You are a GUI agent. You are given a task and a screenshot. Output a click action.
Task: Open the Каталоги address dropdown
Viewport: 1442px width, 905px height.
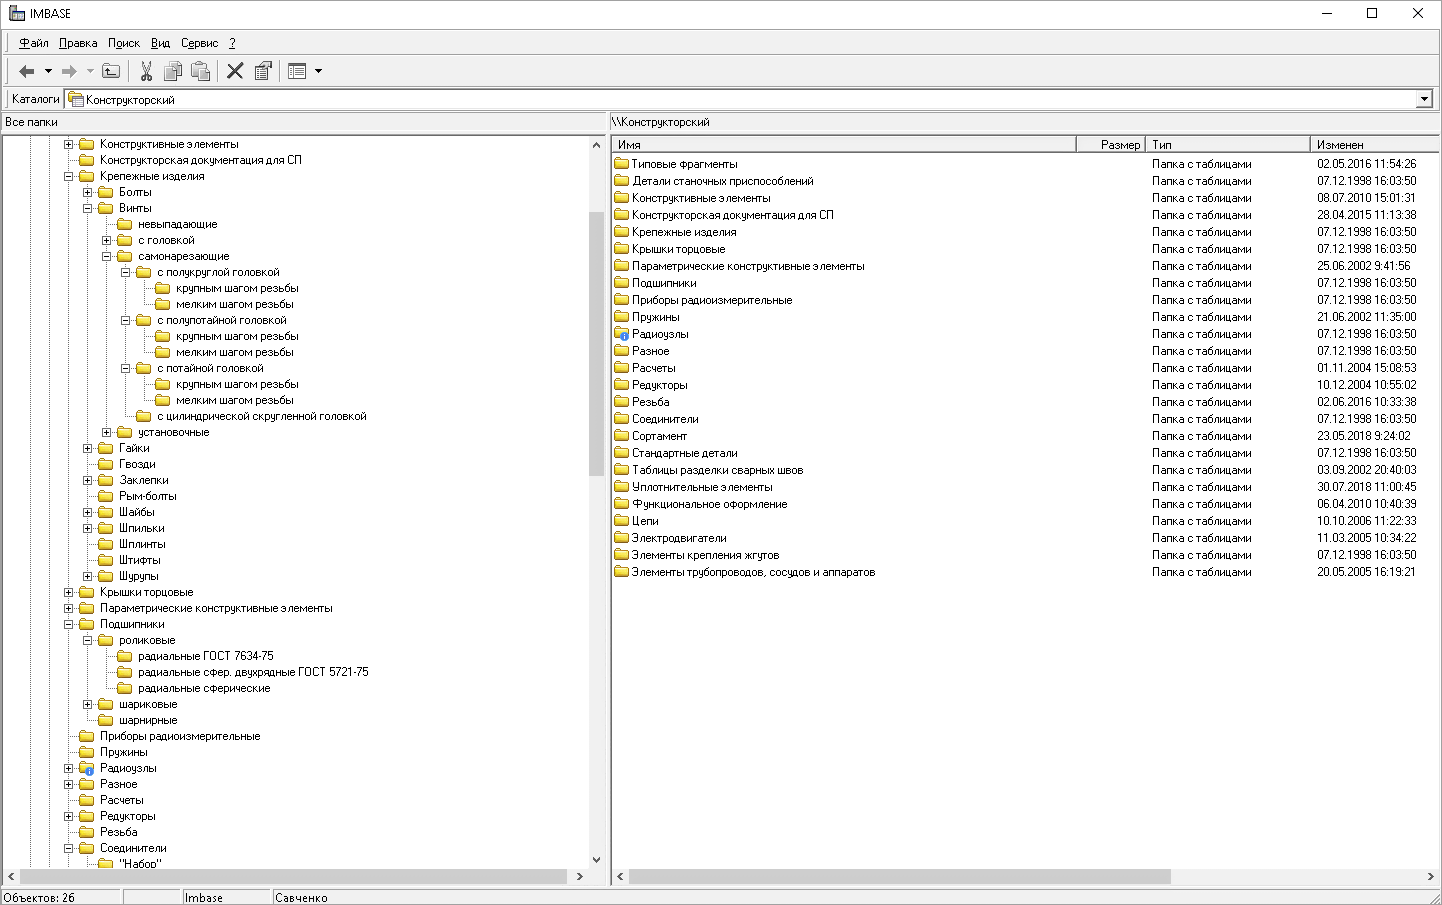click(x=1424, y=99)
